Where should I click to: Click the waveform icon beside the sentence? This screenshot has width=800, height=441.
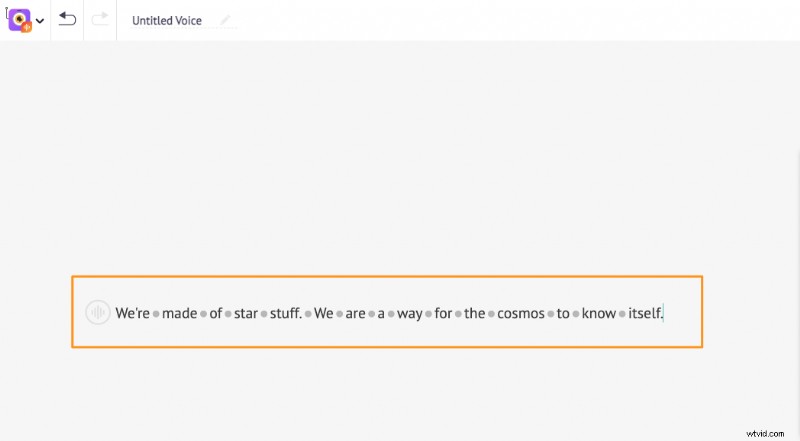click(97, 312)
